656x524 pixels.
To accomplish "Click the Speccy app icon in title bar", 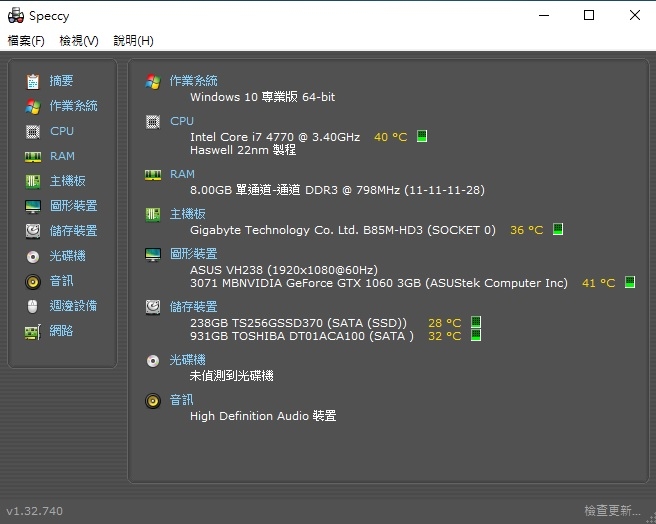I will [x=16, y=15].
